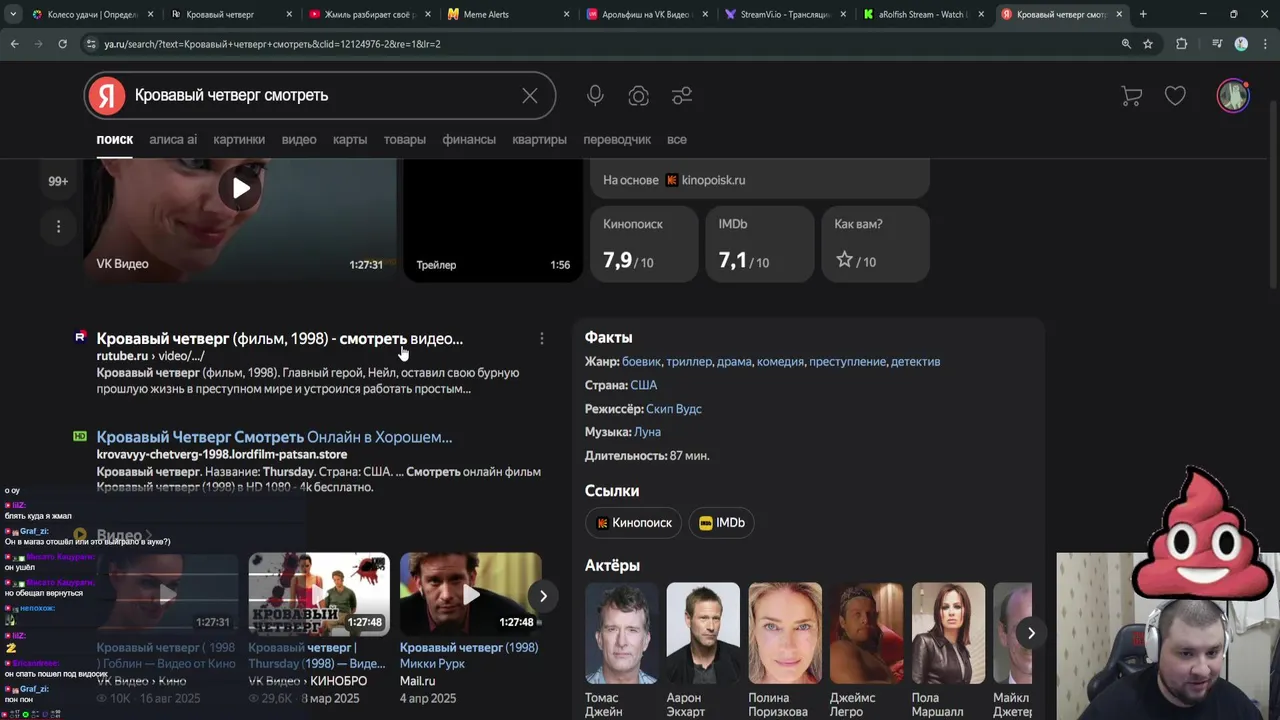Expand the все tabs menu
1280x720 pixels.
coord(677,139)
